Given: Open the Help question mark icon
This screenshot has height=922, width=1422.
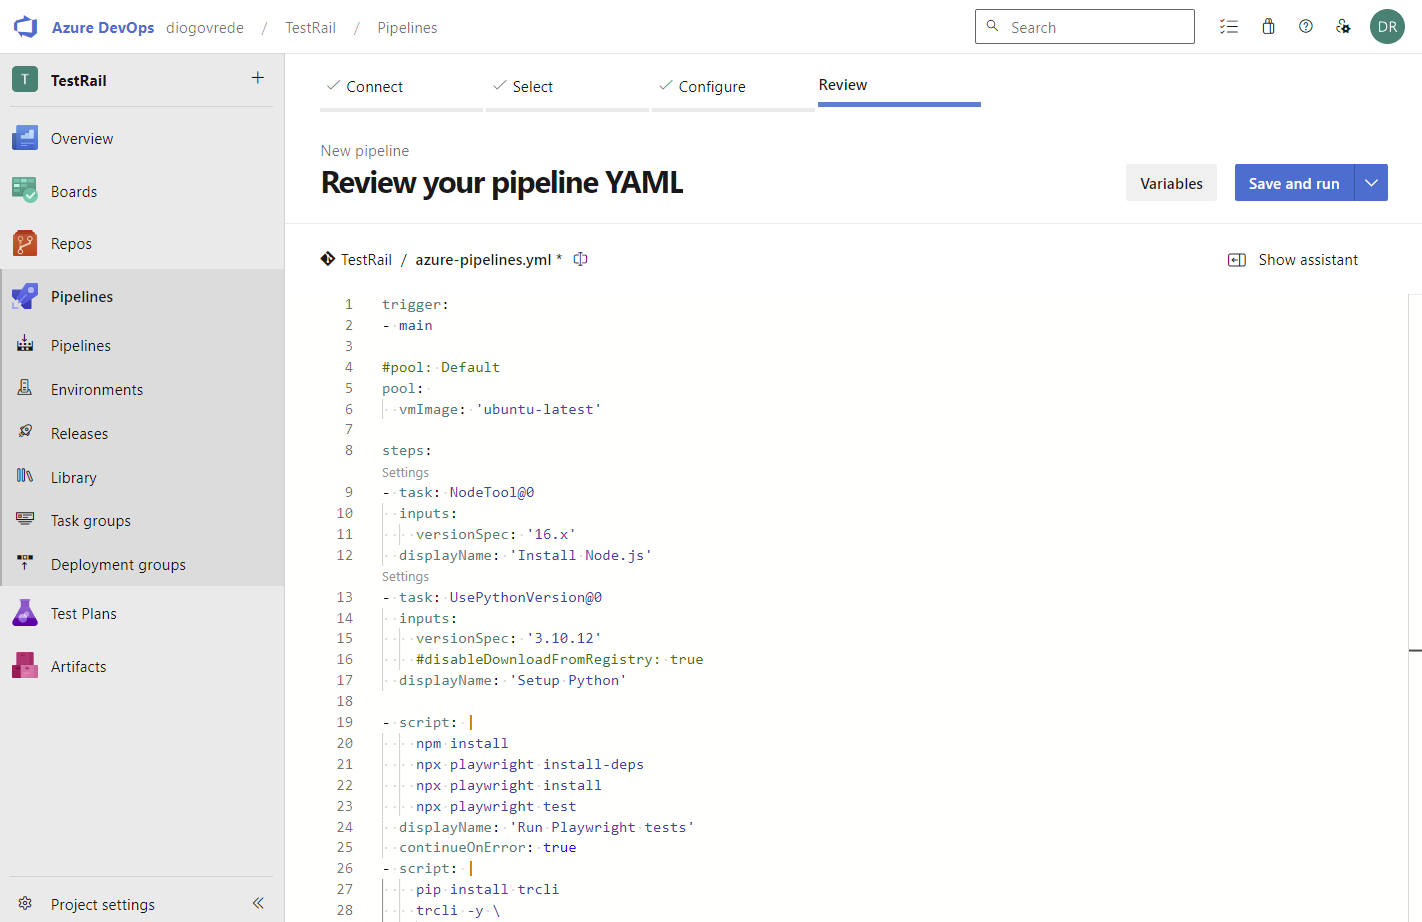Looking at the screenshot, I should pos(1306,27).
